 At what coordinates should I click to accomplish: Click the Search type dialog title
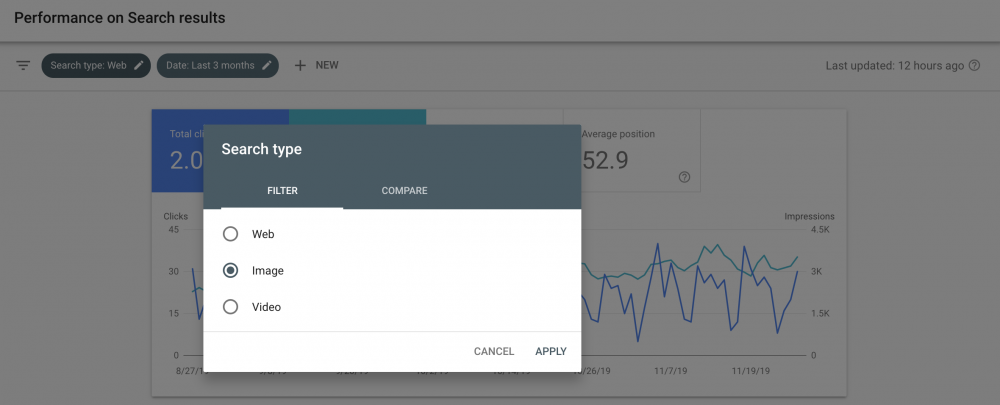click(x=261, y=149)
